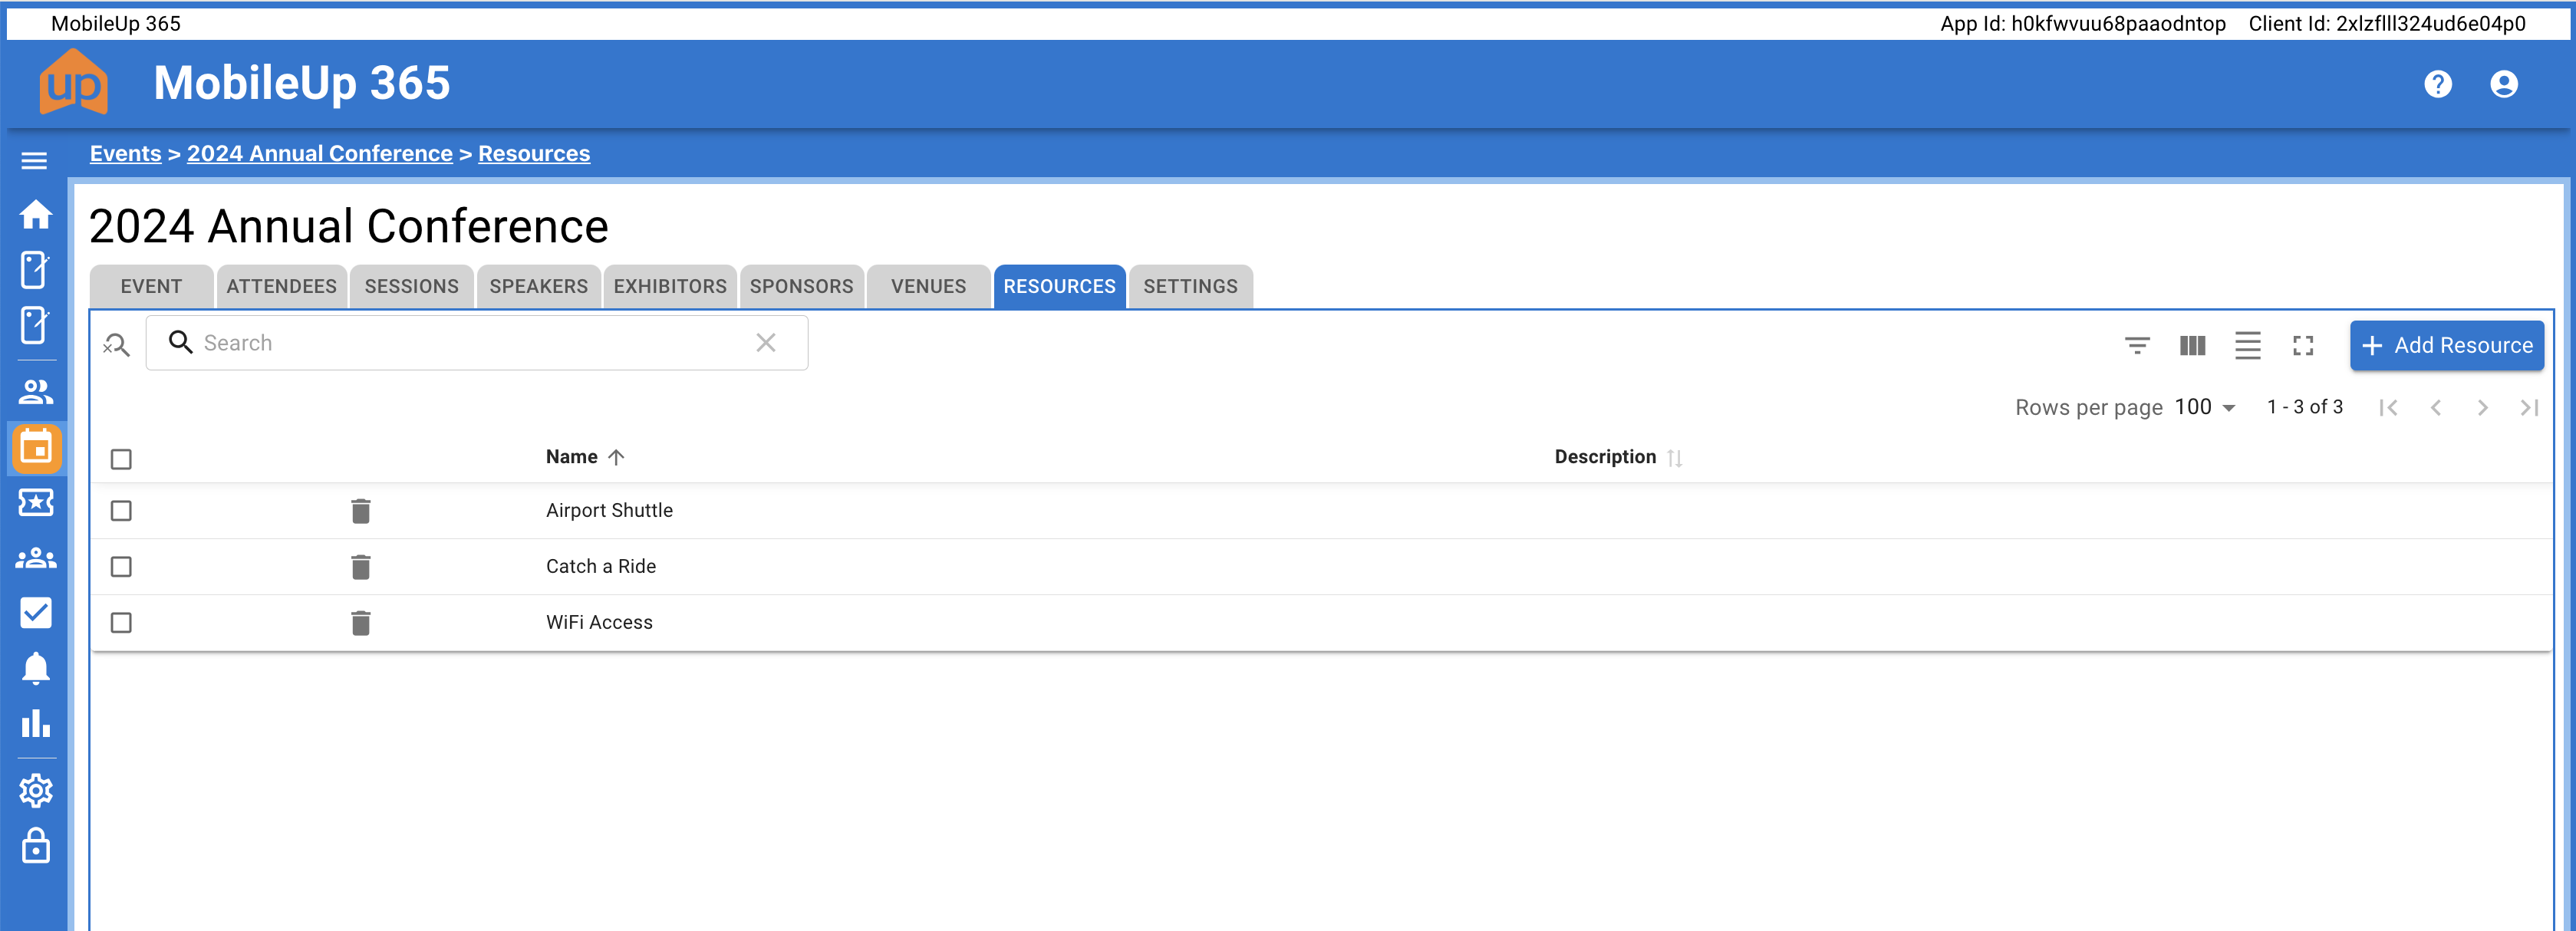The height and width of the screenshot is (931, 2576).
Task: Switch to the Speakers tab
Action: coord(538,286)
